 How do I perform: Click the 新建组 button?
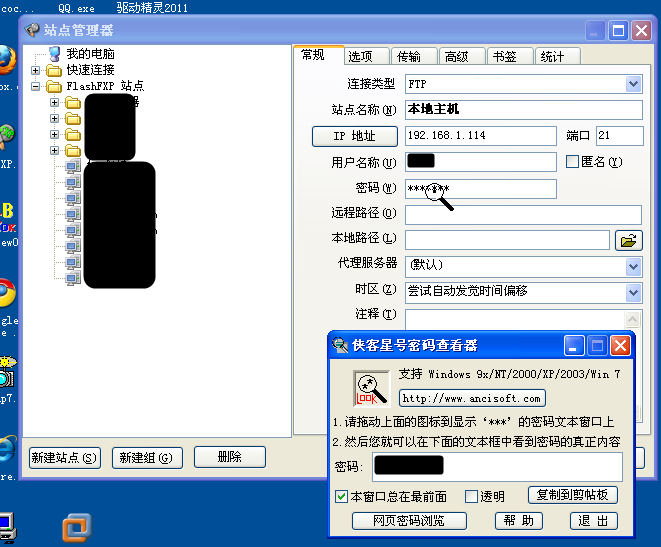click(147, 458)
